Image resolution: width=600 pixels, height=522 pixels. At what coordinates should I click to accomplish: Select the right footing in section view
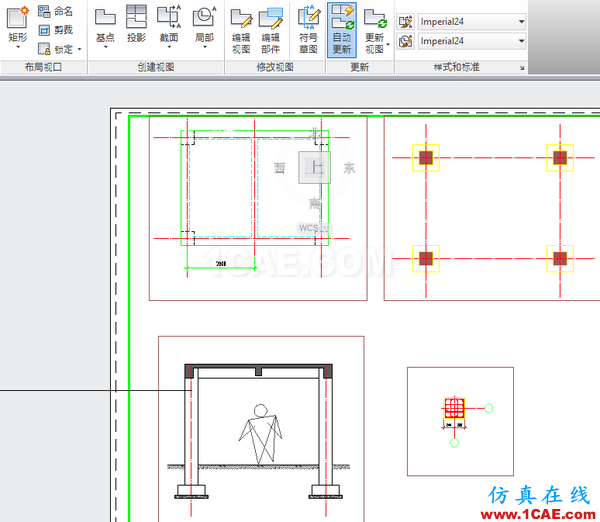(x=325, y=491)
